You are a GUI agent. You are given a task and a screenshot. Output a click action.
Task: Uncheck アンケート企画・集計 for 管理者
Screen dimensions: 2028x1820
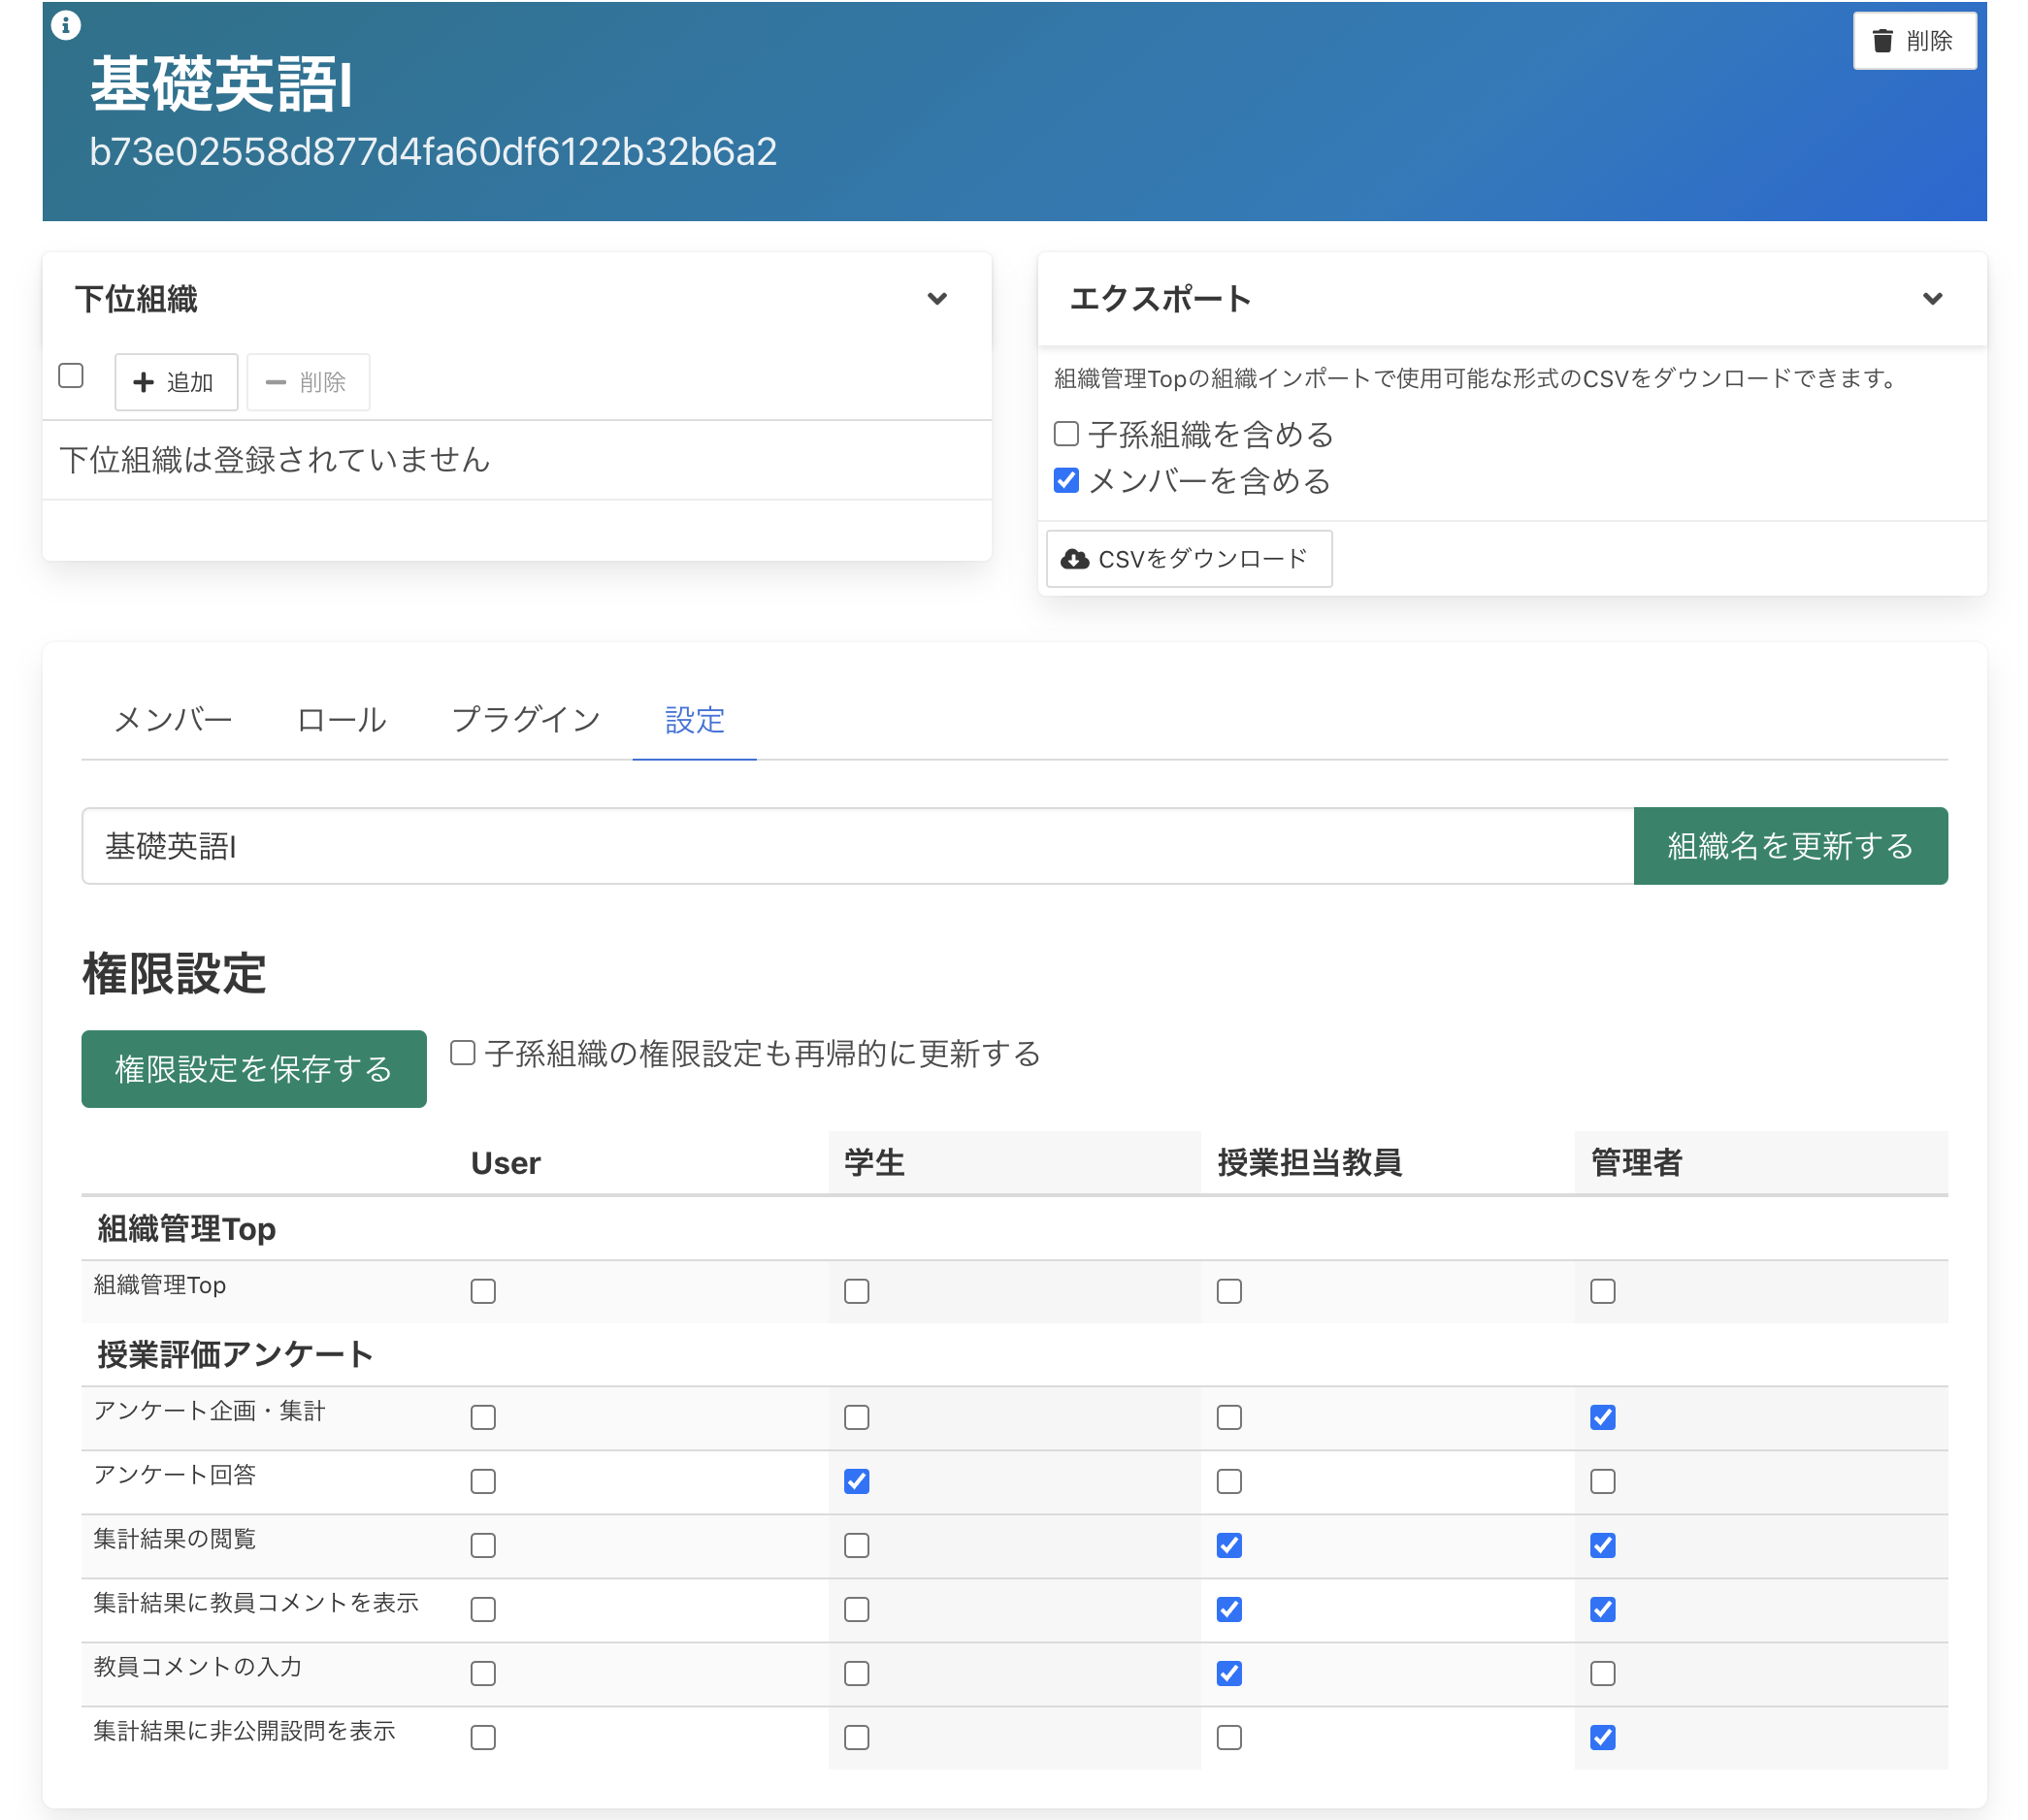pos(1602,1417)
